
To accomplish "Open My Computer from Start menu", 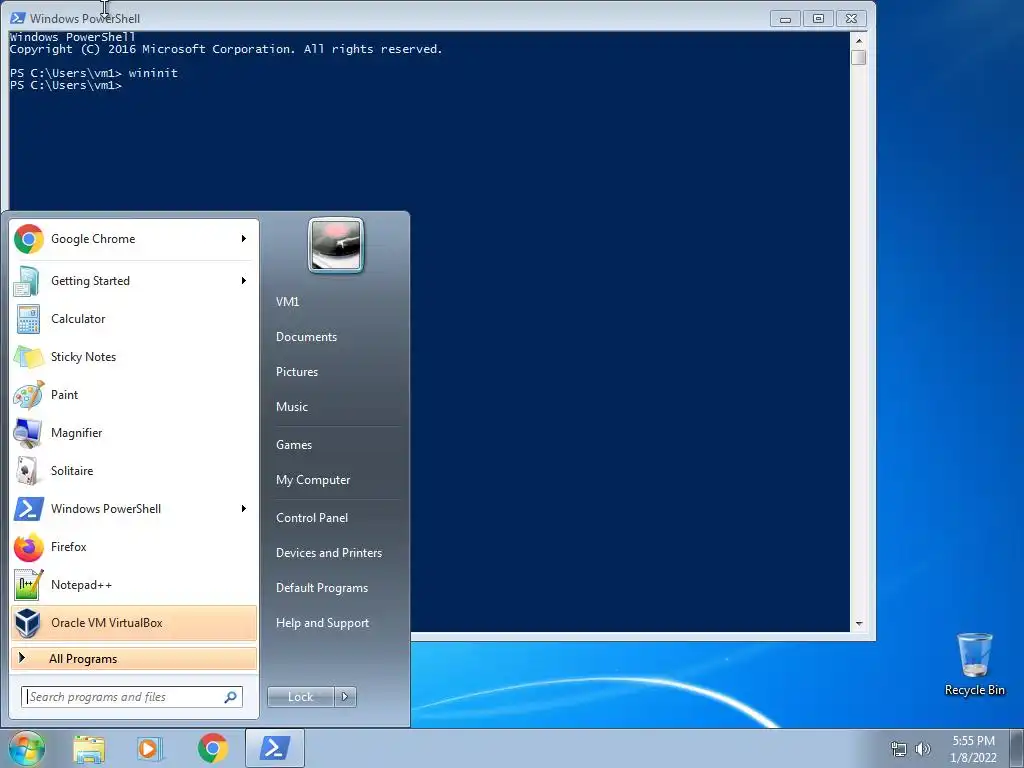I will tap(313, 480).
